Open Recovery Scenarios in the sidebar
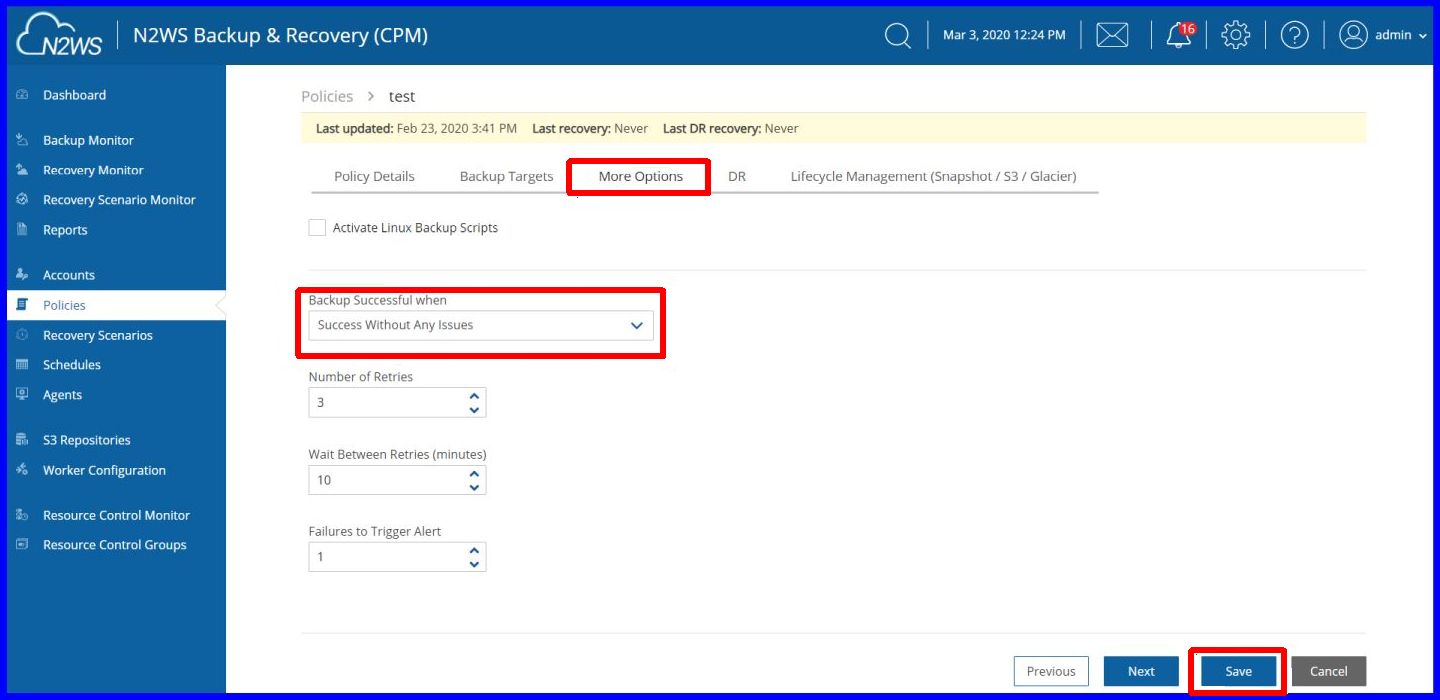 pyautogui.click(x=98, y=335)
